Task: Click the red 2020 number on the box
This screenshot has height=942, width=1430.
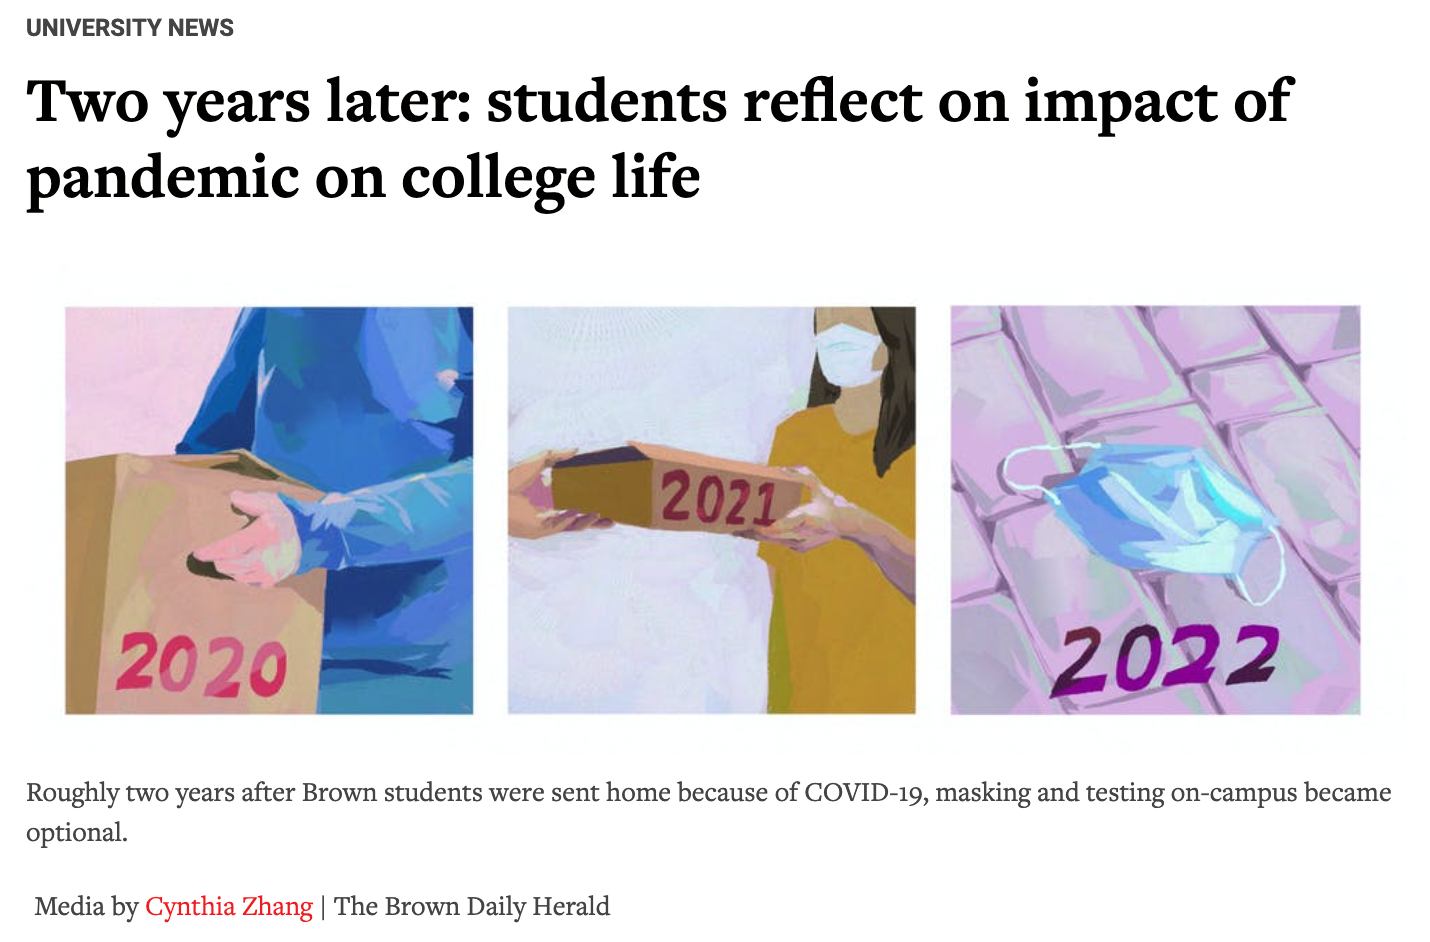Action: [202, 666]
